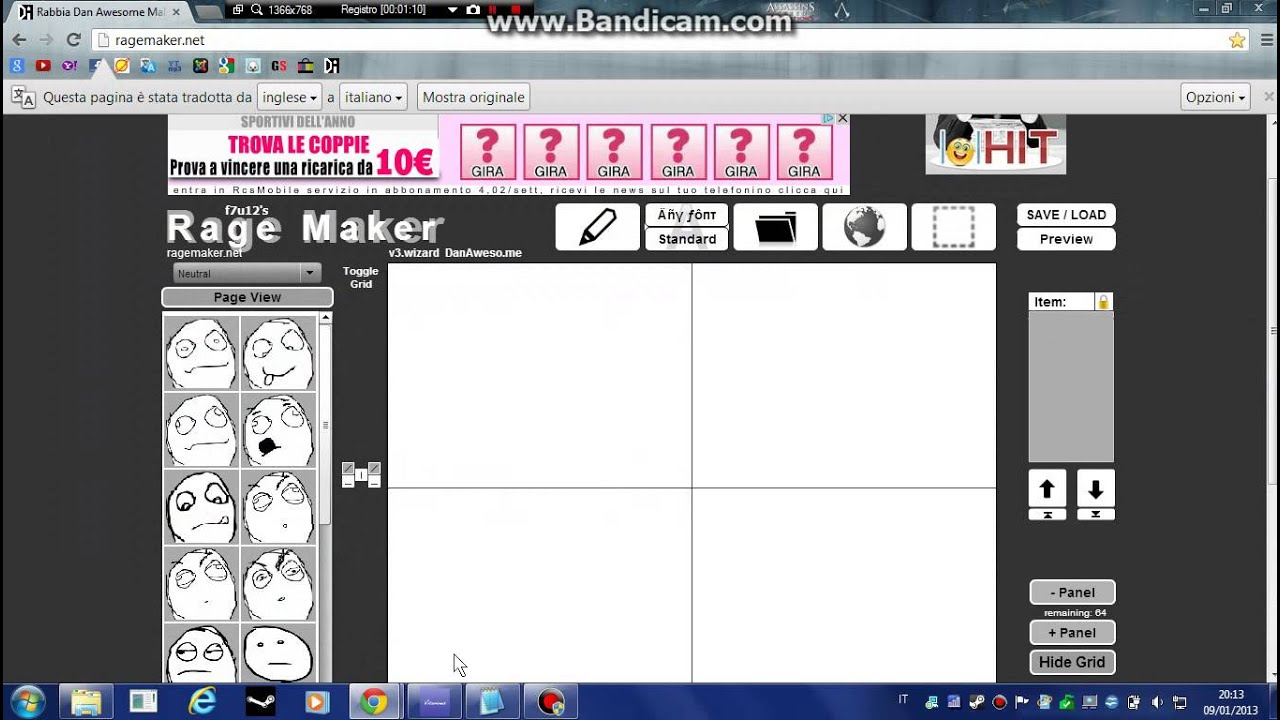Click the Any font text button

coord(687,215)
